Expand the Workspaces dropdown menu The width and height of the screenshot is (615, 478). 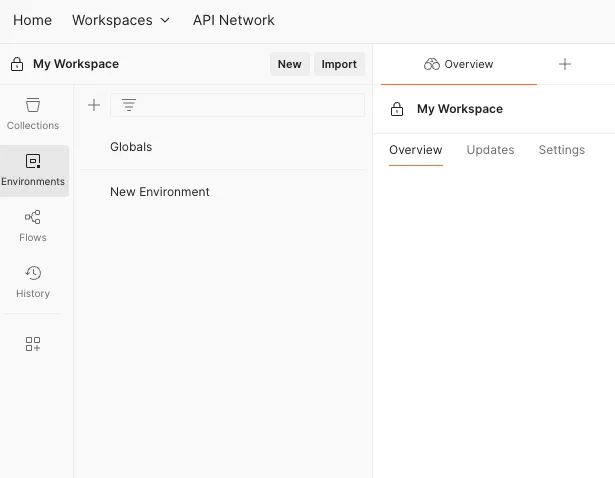[x=121, y=20]
